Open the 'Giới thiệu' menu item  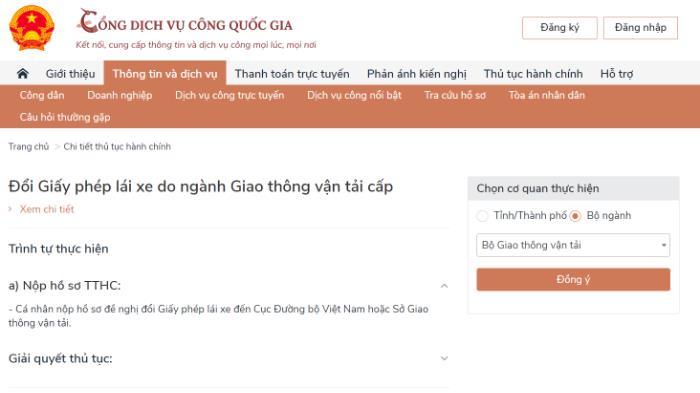(x=71, y=74)
